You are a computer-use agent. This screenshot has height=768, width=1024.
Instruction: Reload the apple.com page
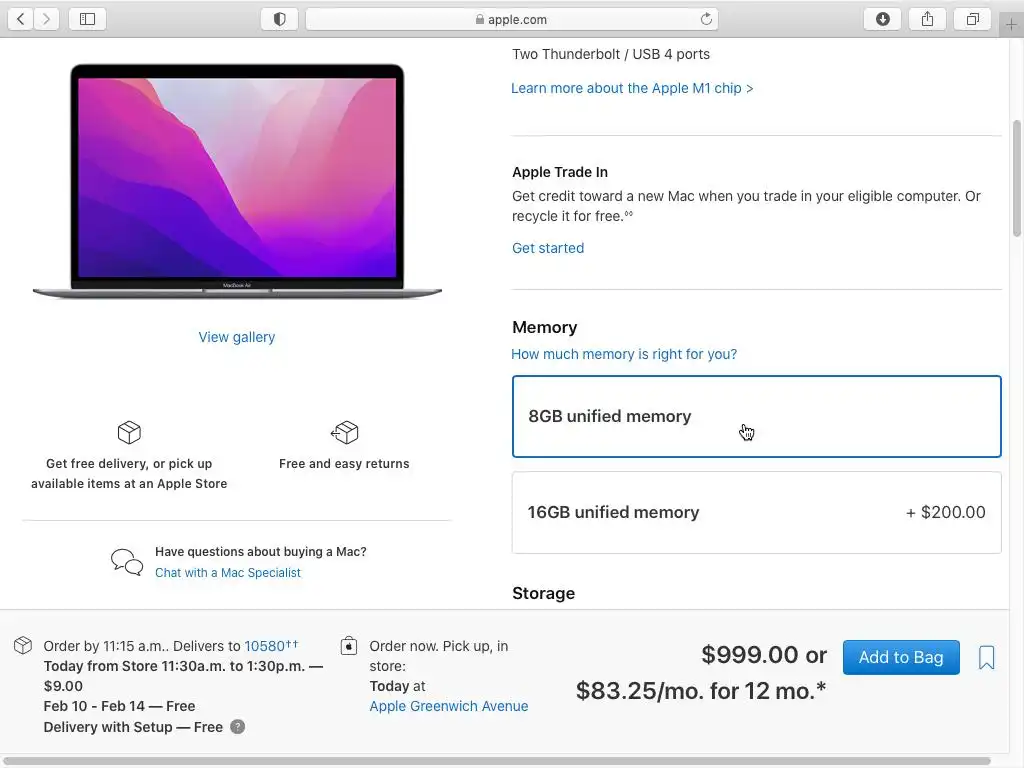pyautogui.click(x=706, y=19)
